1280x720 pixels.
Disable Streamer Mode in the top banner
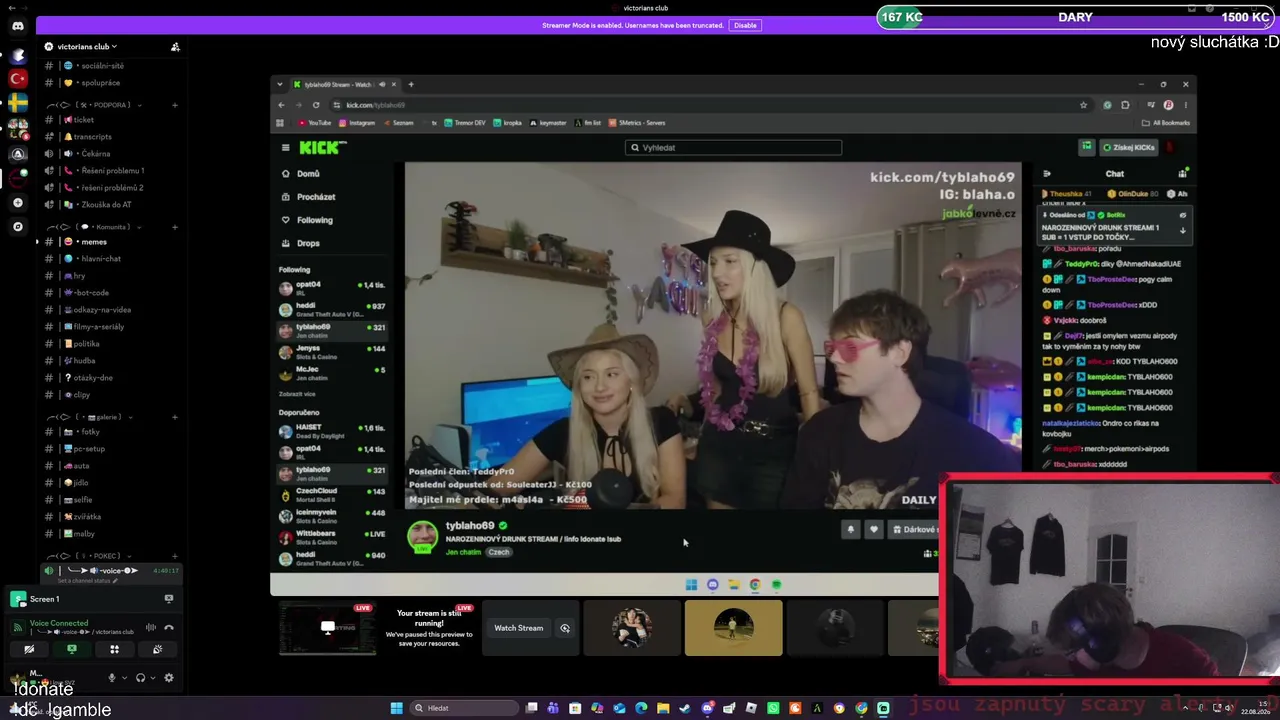click(745, 25)
